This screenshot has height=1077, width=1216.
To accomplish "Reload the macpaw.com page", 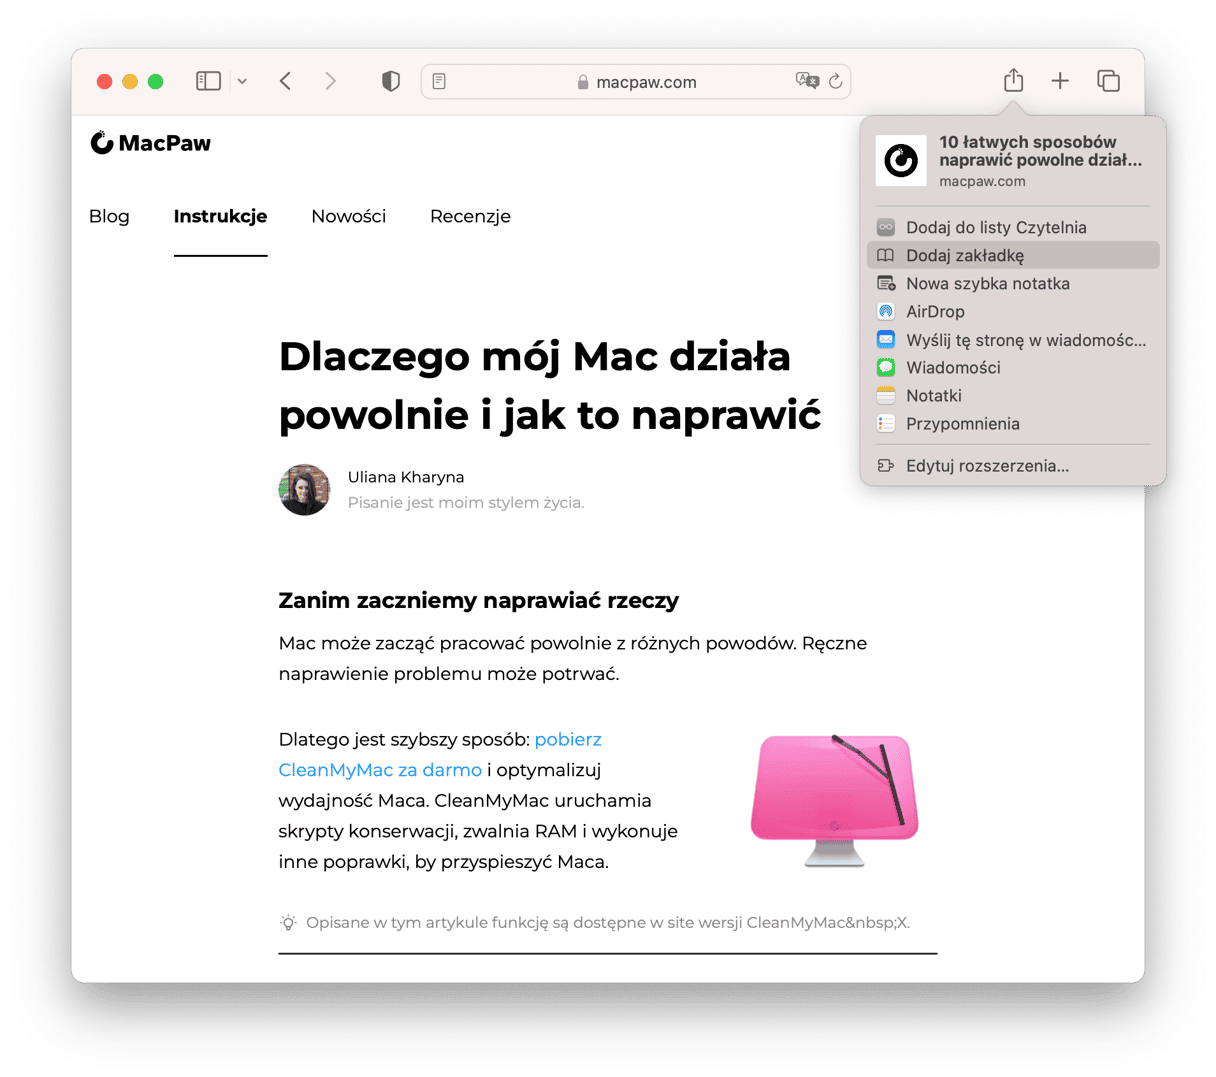I will (x=836, y=81).
